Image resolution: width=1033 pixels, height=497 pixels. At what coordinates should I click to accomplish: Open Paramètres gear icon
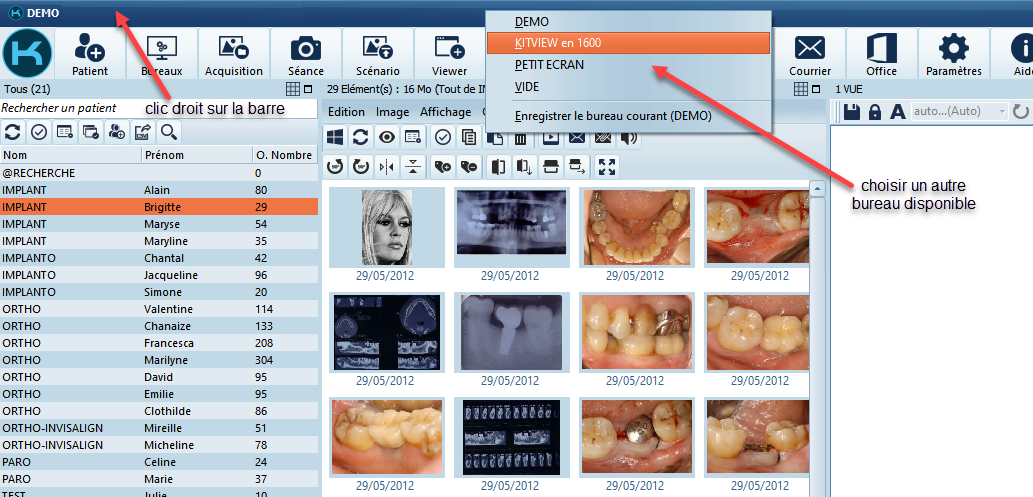953,53
